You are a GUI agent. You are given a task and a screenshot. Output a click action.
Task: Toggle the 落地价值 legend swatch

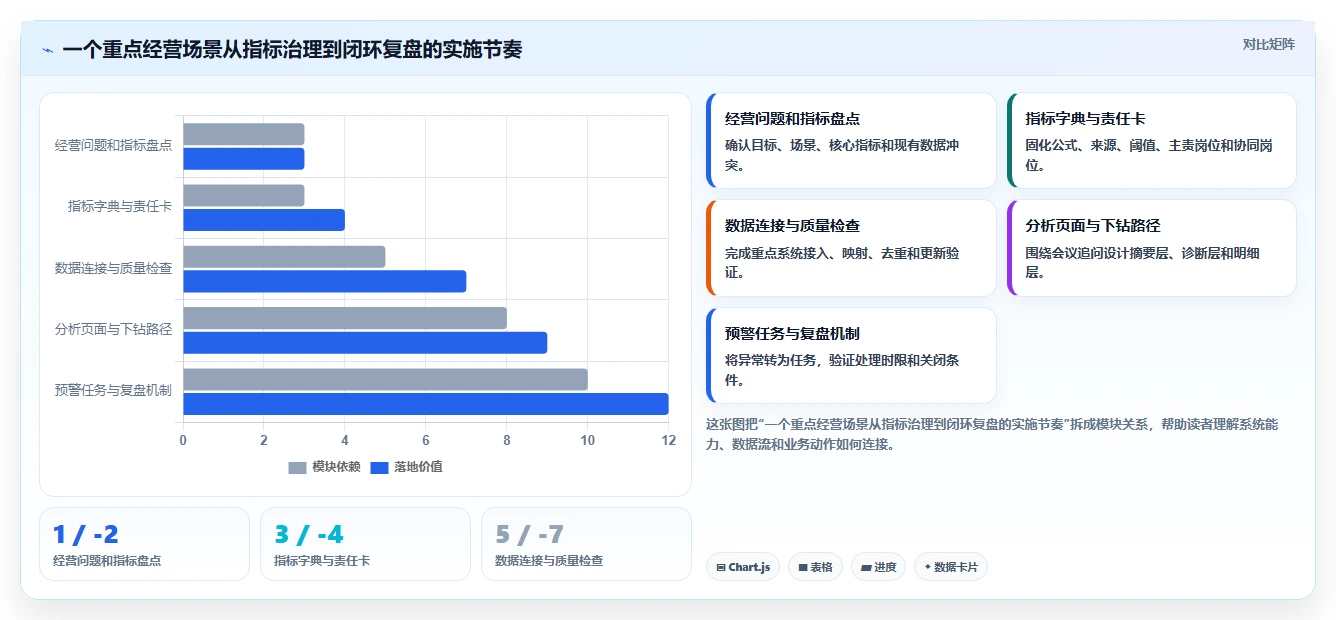[x=380, y=467]
